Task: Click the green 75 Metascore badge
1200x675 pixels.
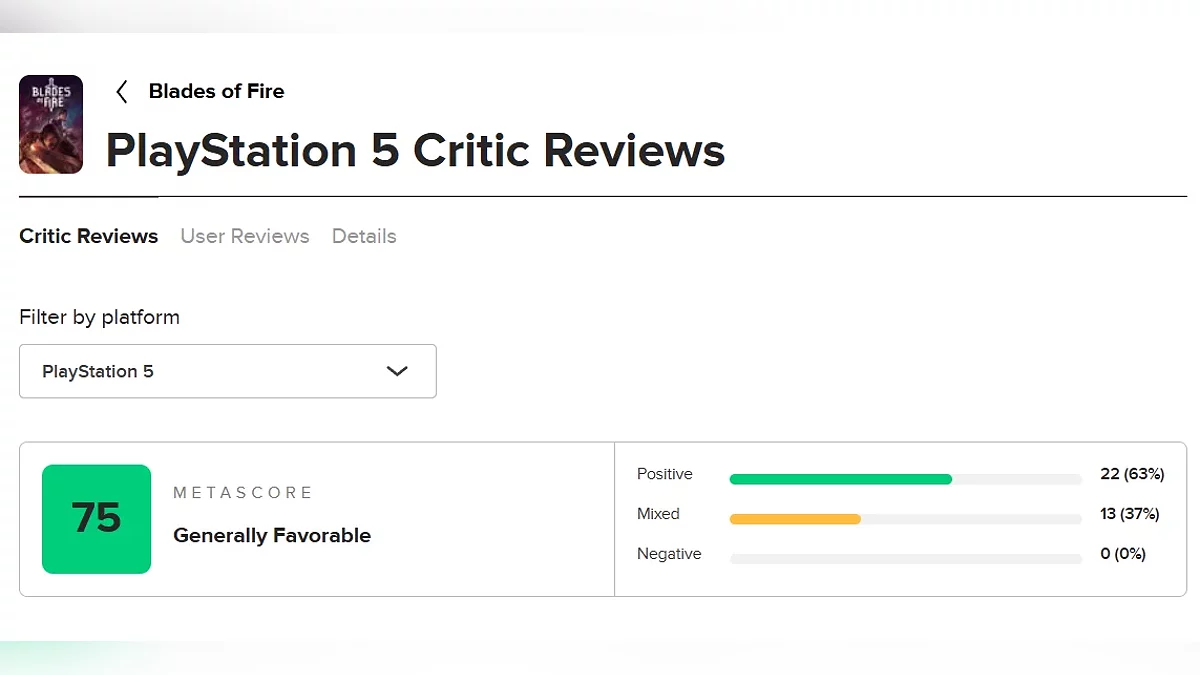Action: [x=96, y=519]
